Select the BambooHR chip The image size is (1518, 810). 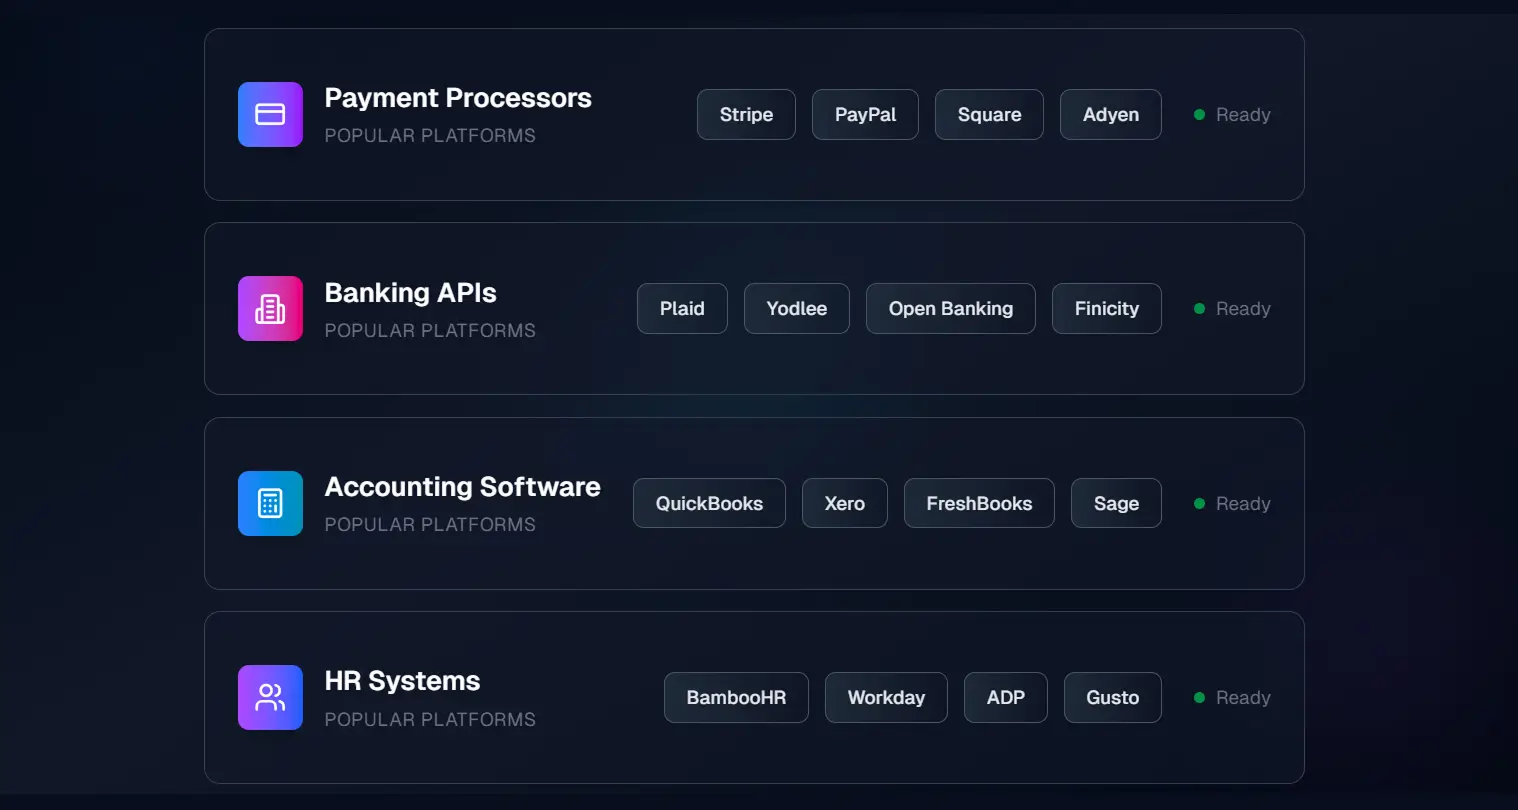(x=736, y=697)
